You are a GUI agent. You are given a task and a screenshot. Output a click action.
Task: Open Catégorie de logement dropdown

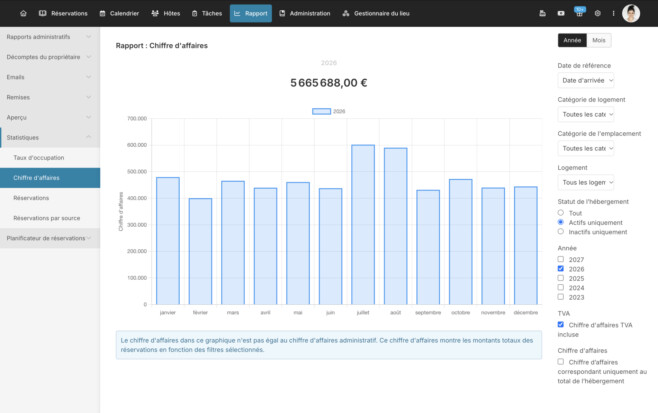point(586,114)
